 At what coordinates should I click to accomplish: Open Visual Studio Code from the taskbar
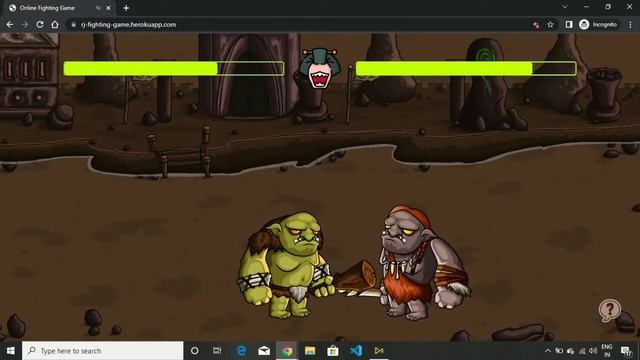click(356, 351)
